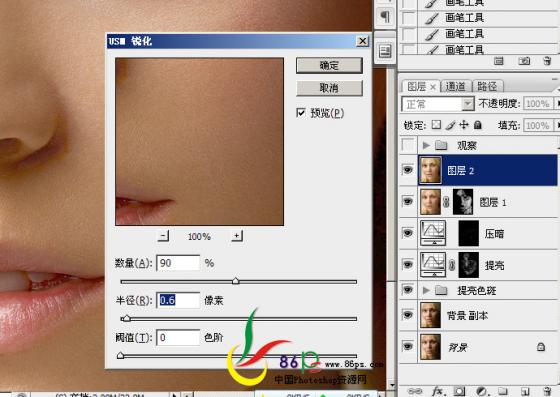Click zoom out minus button under preview

[164, 236]
